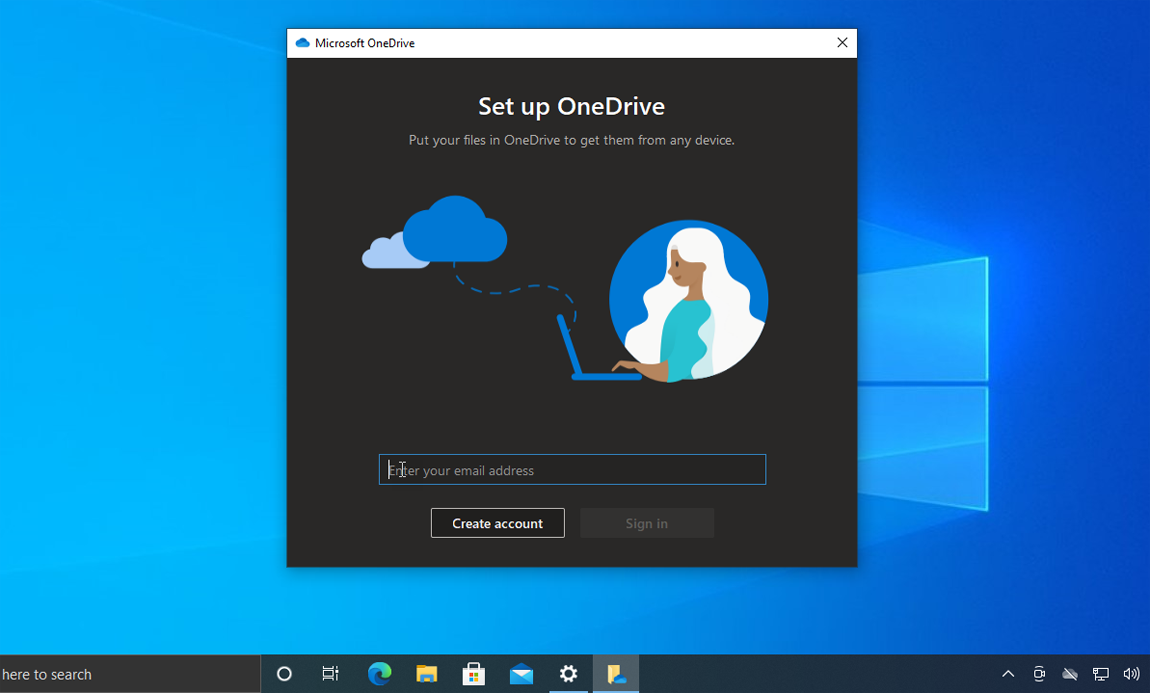
Task: Click the OneDrive setup taskbar icon
Action: pyautogui.click(x=616, y=673)
